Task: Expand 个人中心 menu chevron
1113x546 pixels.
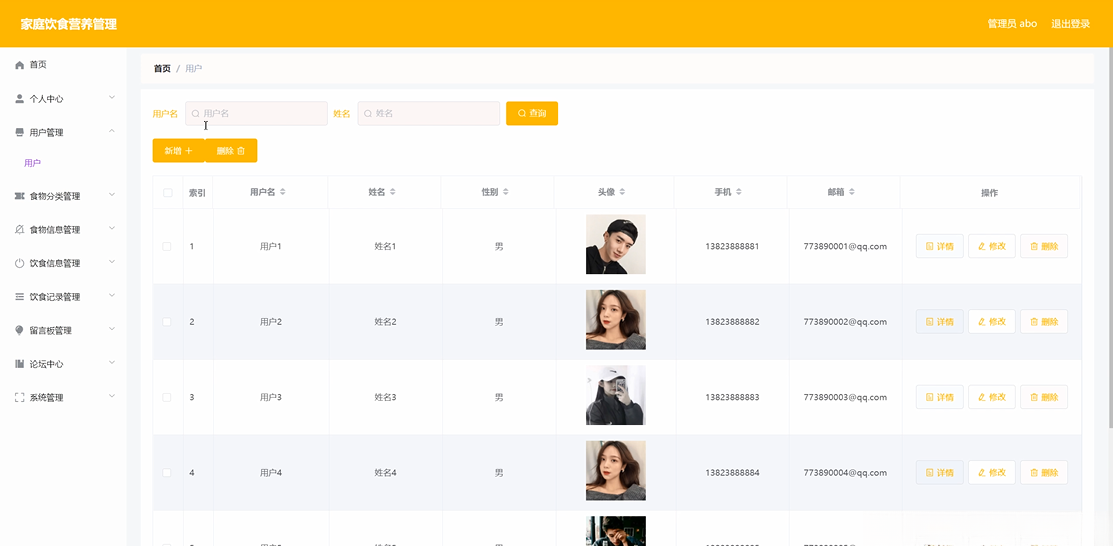Action: [112, 97]
